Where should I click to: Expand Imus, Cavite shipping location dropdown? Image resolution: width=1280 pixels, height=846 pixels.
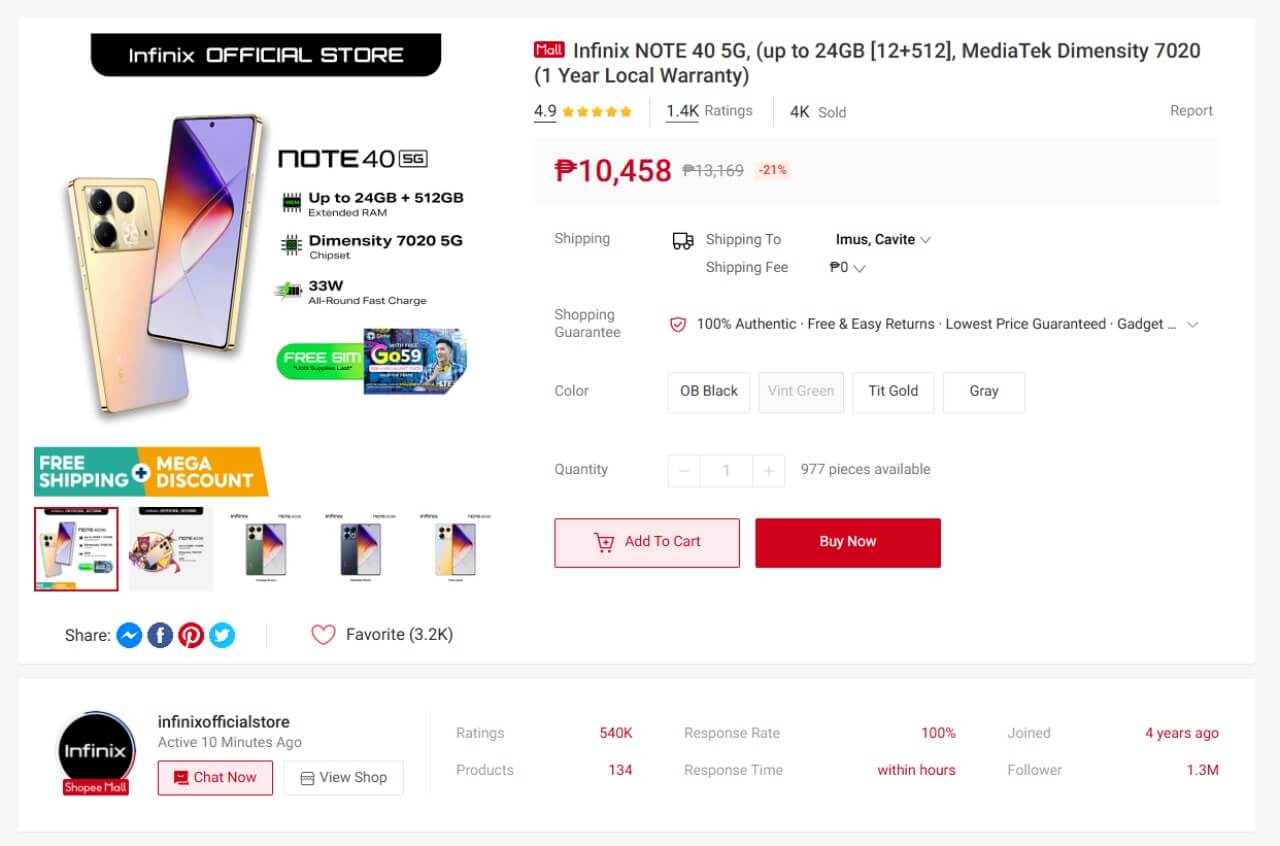pyautogui.click(x=925, y=240)
